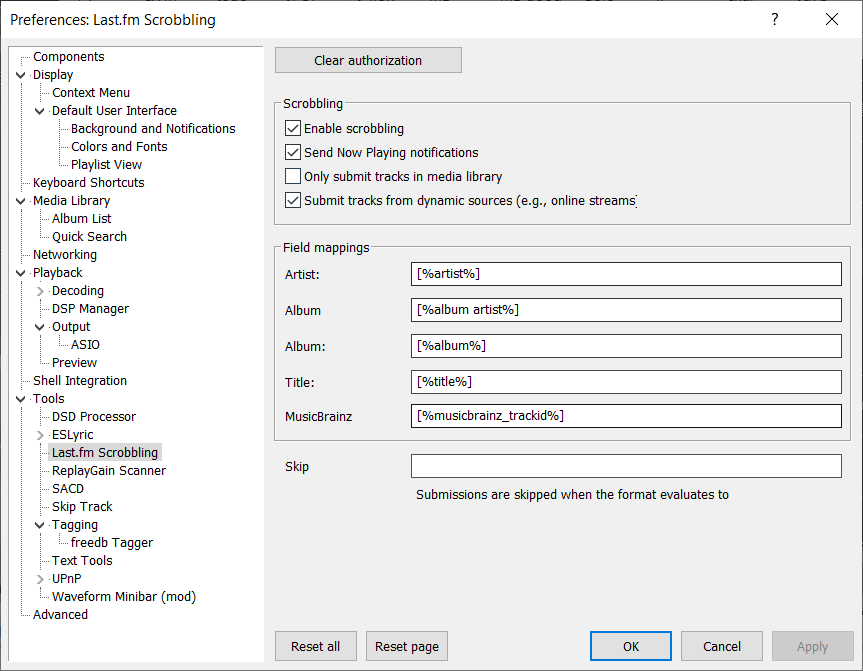Select Waveform Minibar (mod) item

(124, 597)
